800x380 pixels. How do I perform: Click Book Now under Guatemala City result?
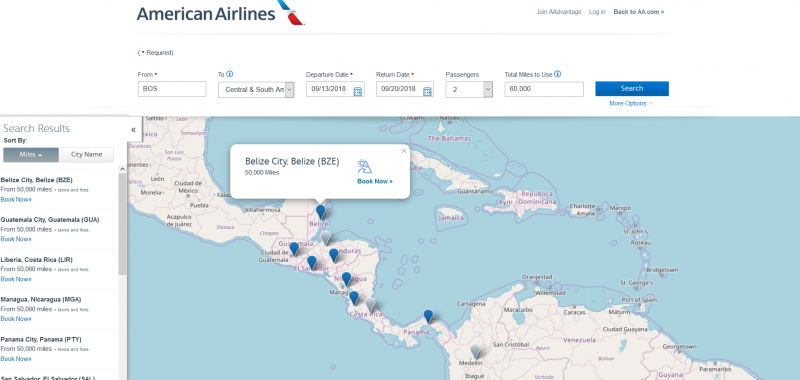16,239
